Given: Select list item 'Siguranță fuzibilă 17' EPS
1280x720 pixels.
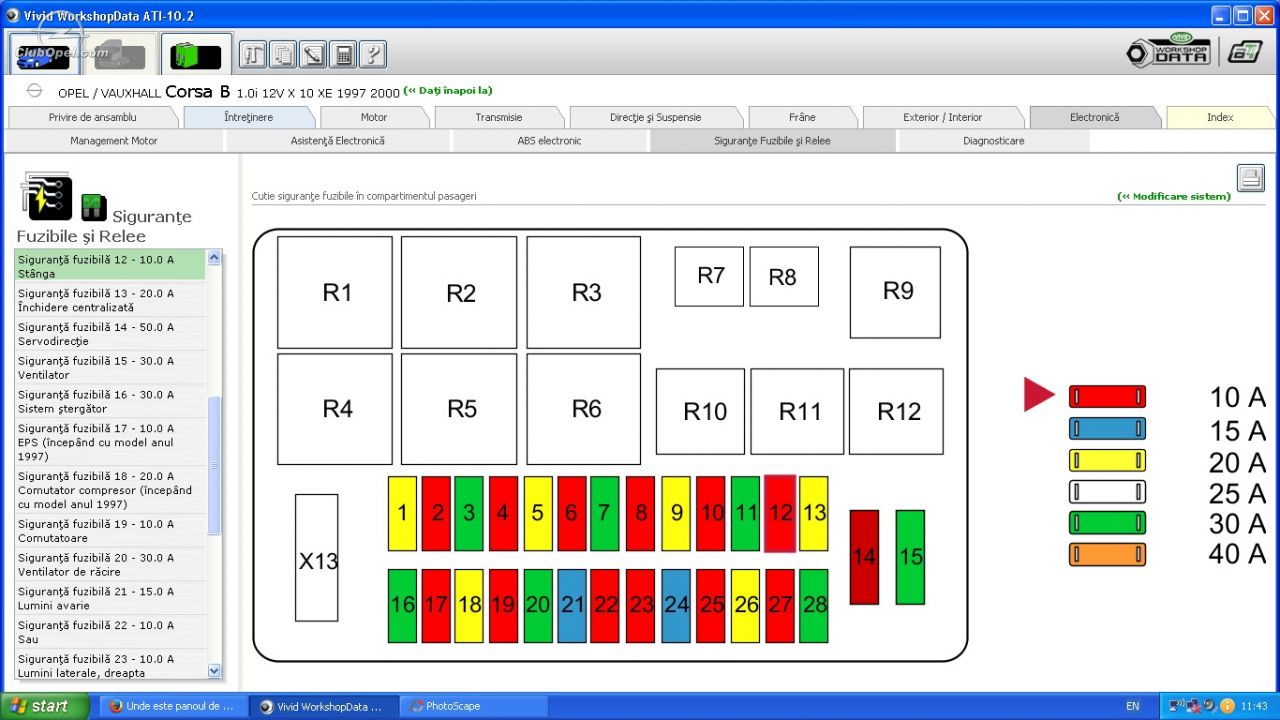Looking at the screenshot, I should pos(110,442).
